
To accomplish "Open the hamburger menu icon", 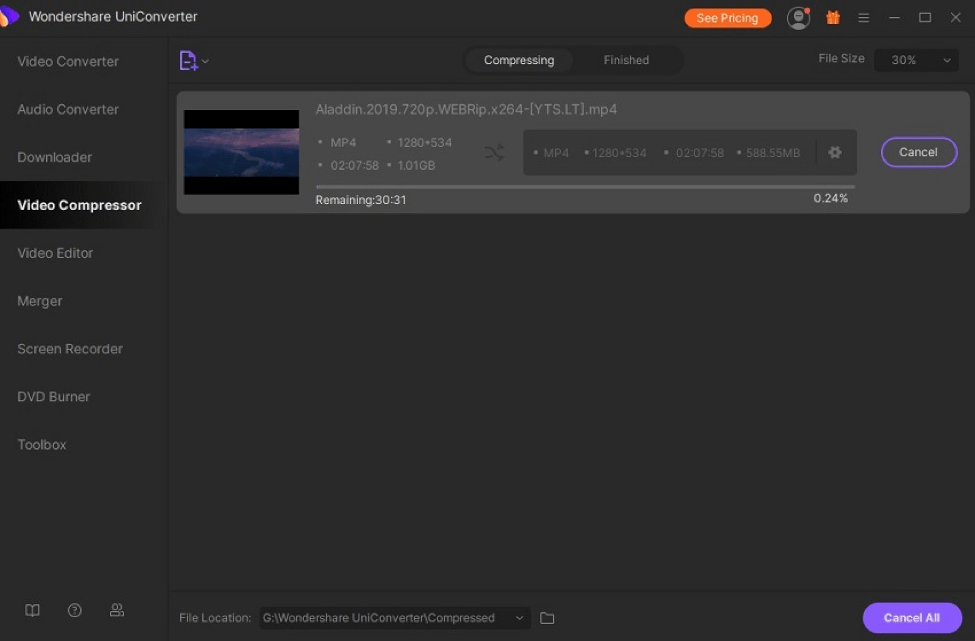I will point(863,18).
